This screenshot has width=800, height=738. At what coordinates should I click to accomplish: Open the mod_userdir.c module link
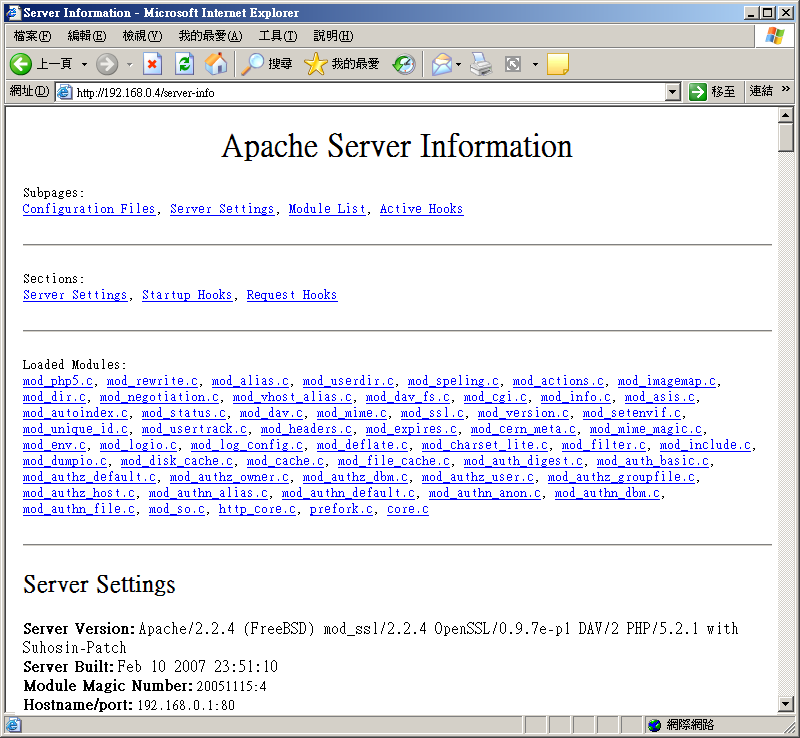click(348, 381)
